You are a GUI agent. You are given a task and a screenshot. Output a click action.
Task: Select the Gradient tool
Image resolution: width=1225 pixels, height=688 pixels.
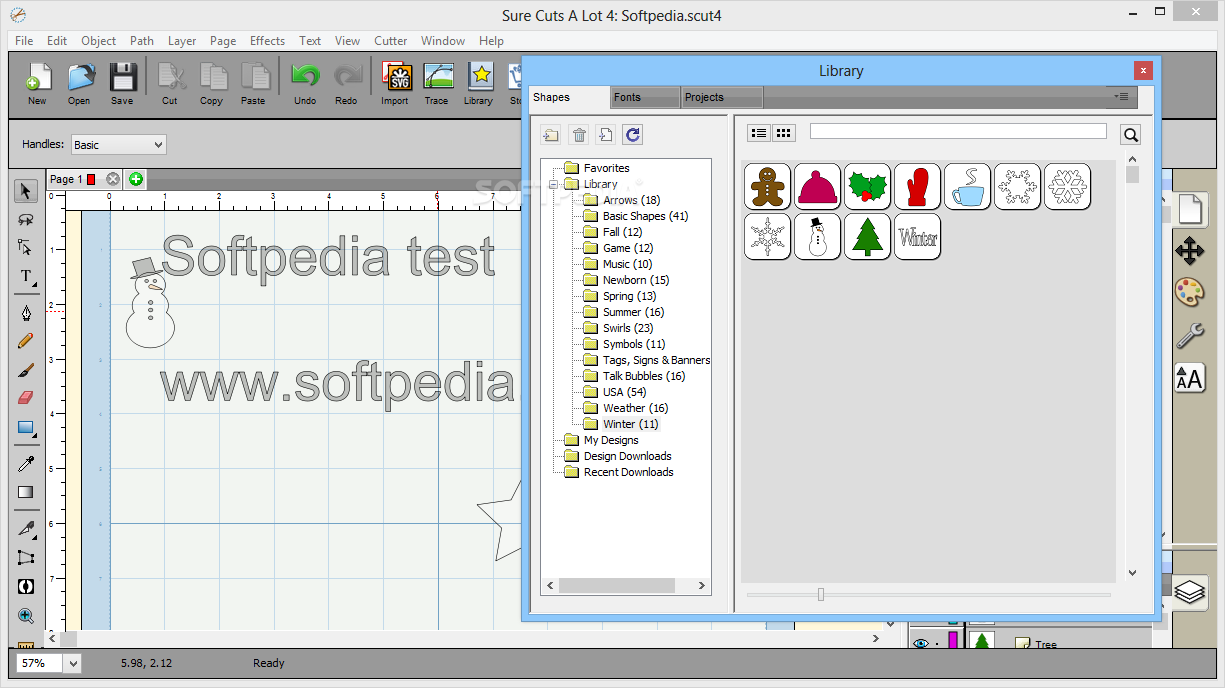[x=26, y=492]
